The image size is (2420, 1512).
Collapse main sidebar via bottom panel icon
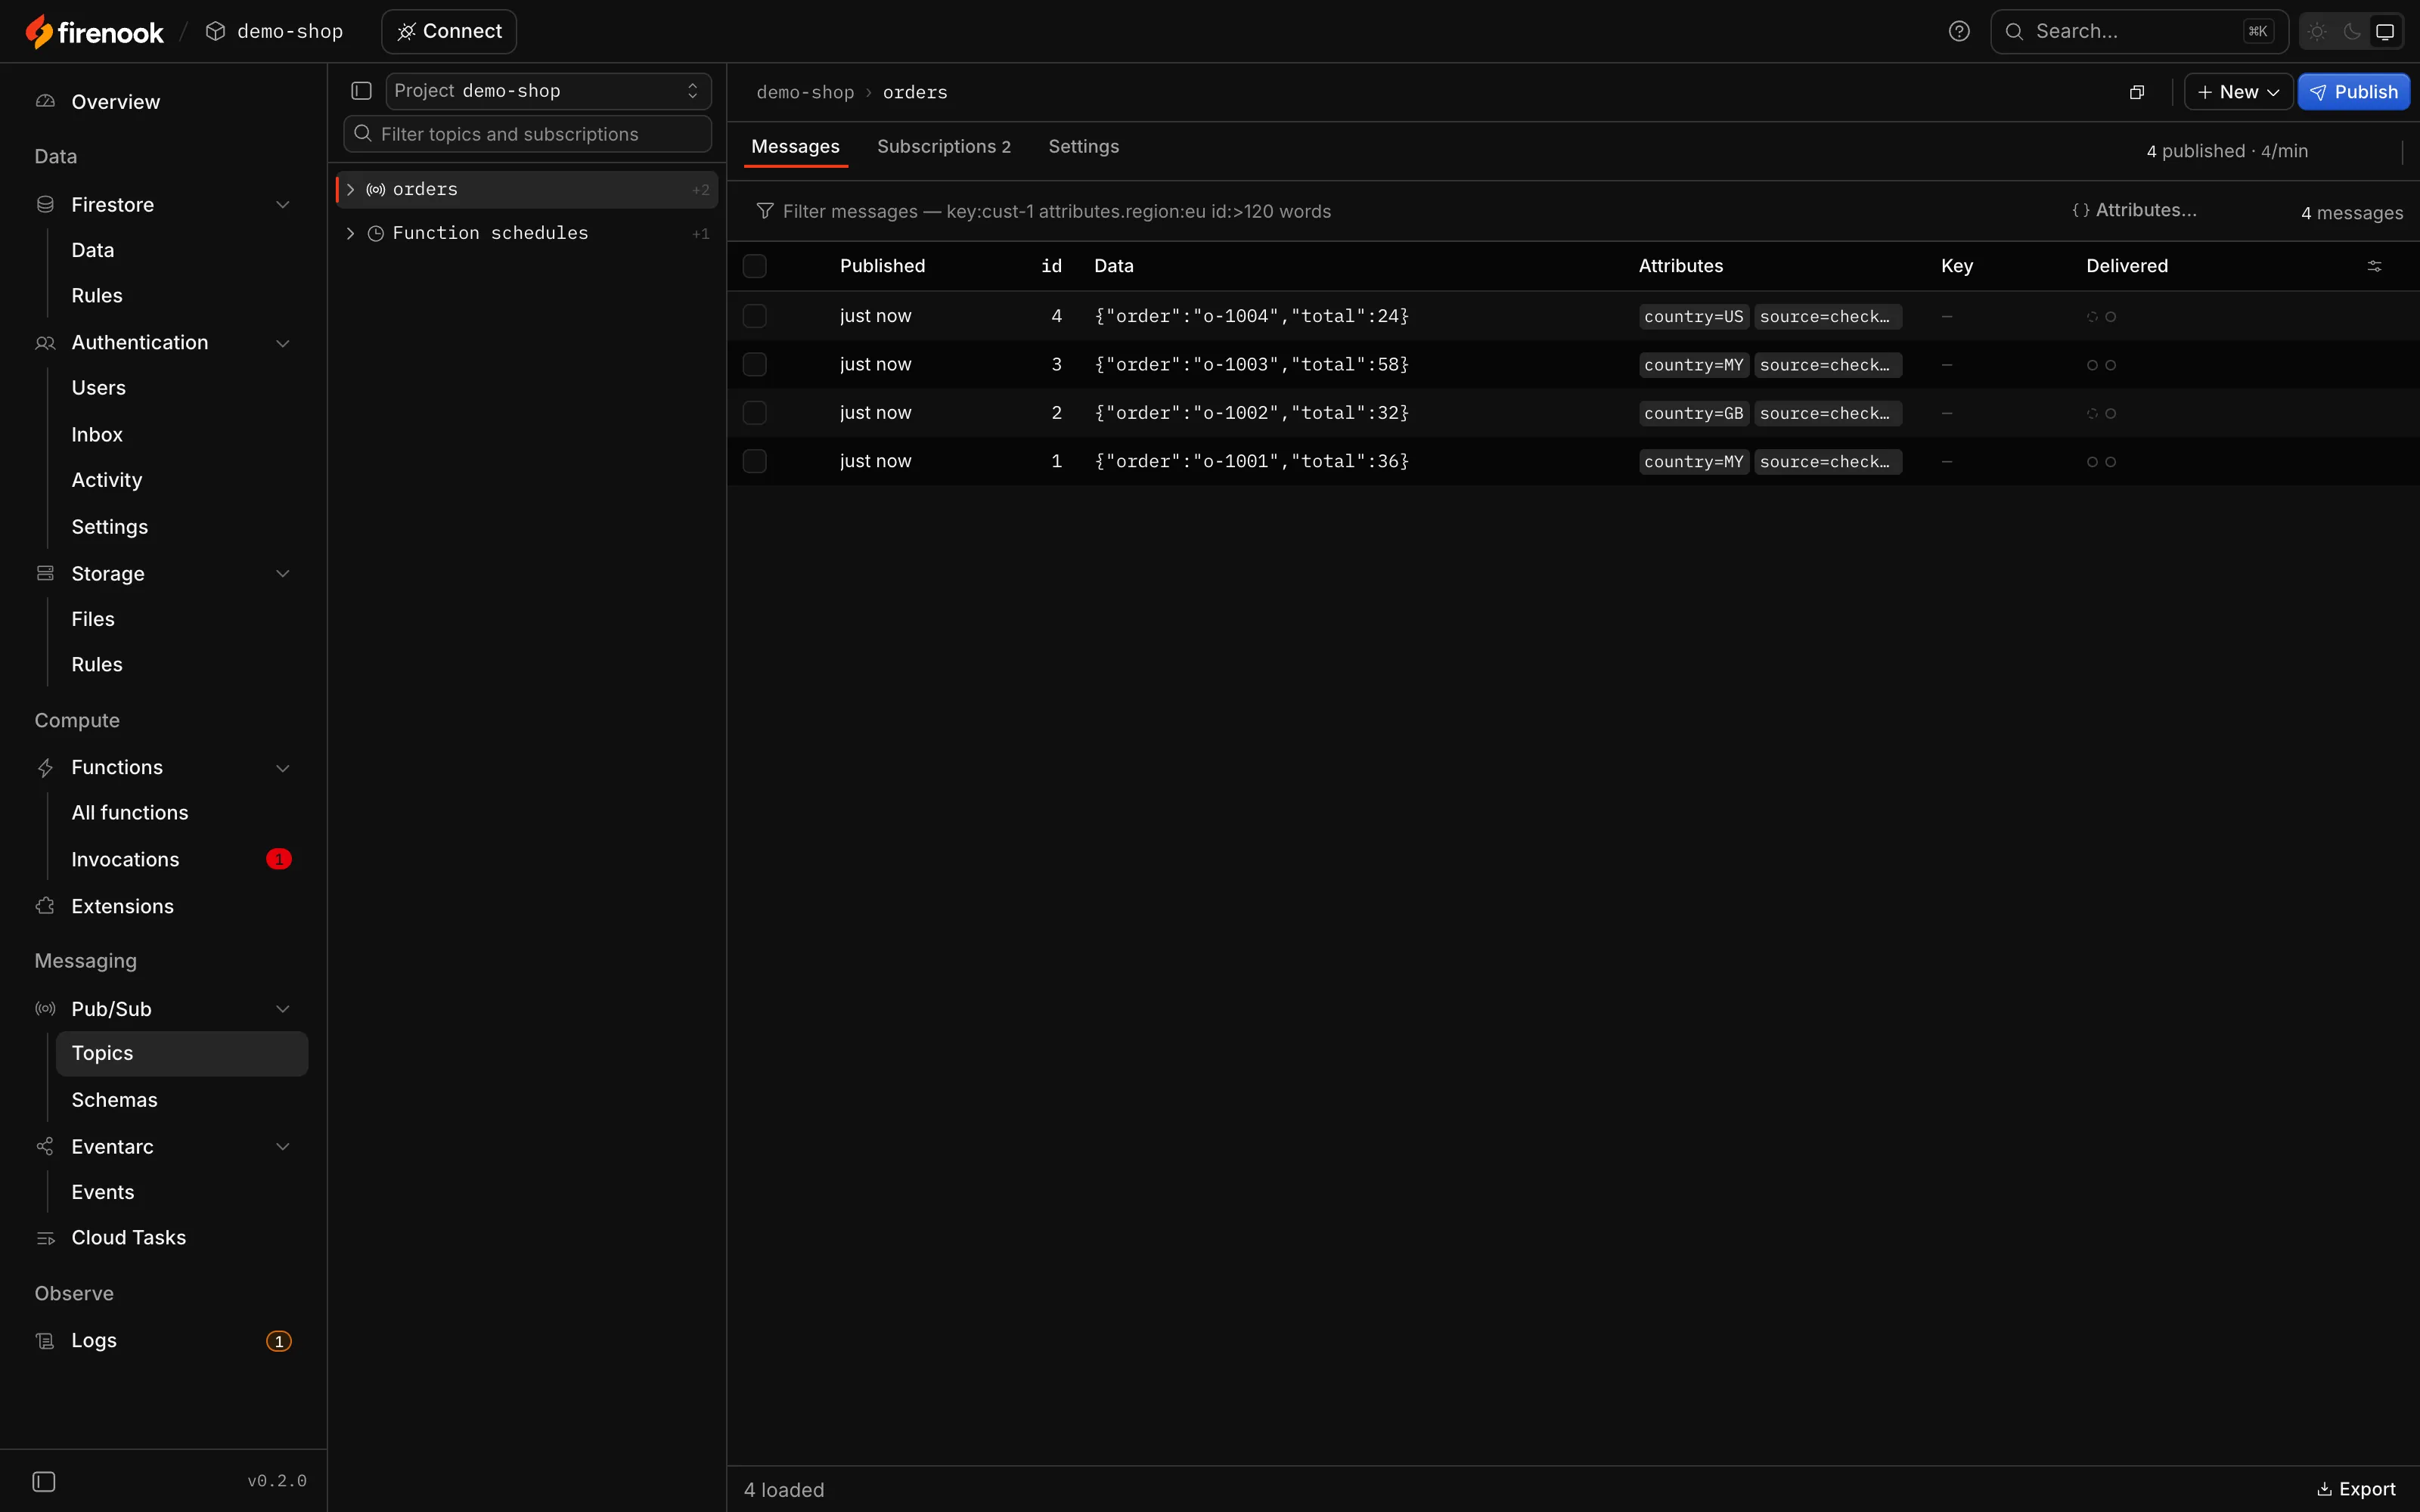(44, 1481)
